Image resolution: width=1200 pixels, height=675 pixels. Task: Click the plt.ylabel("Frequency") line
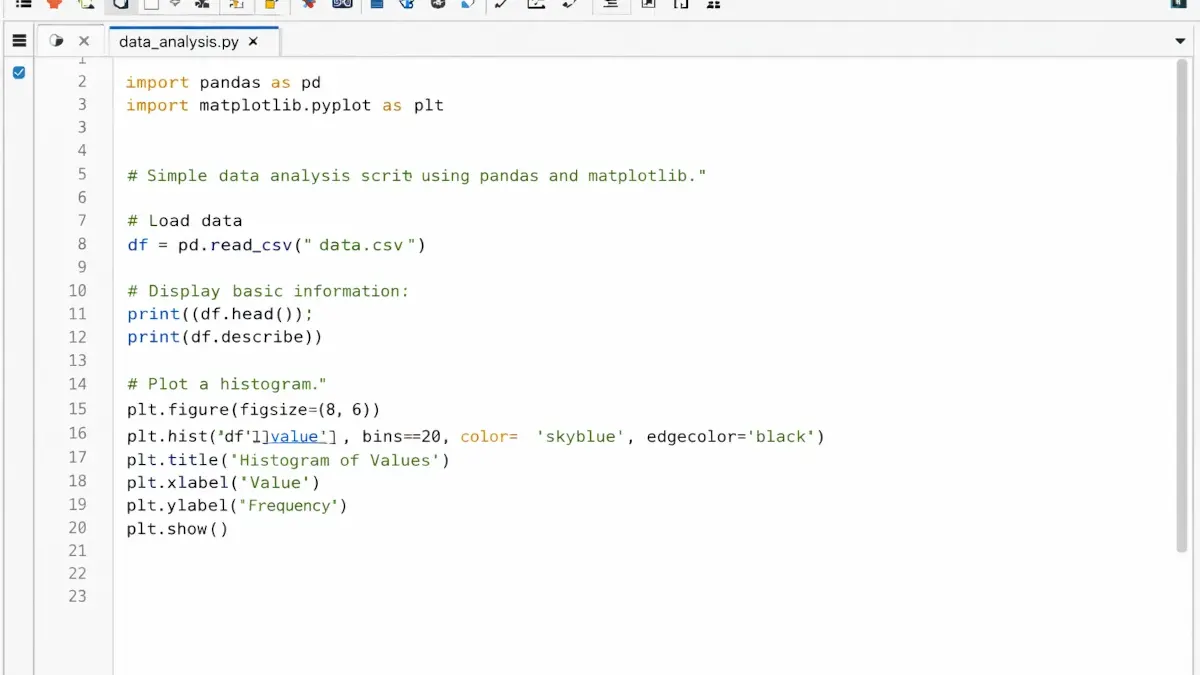click(x=237, y=506)
